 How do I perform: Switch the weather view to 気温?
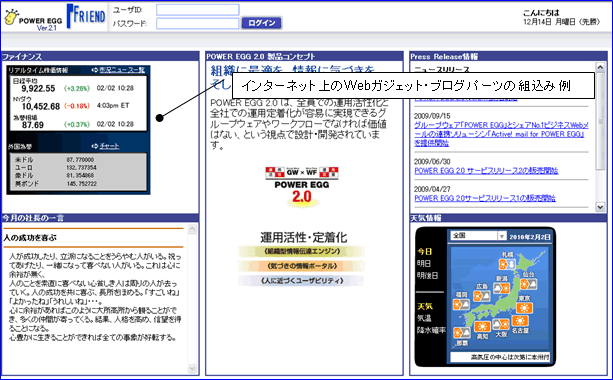click(424, 318)
